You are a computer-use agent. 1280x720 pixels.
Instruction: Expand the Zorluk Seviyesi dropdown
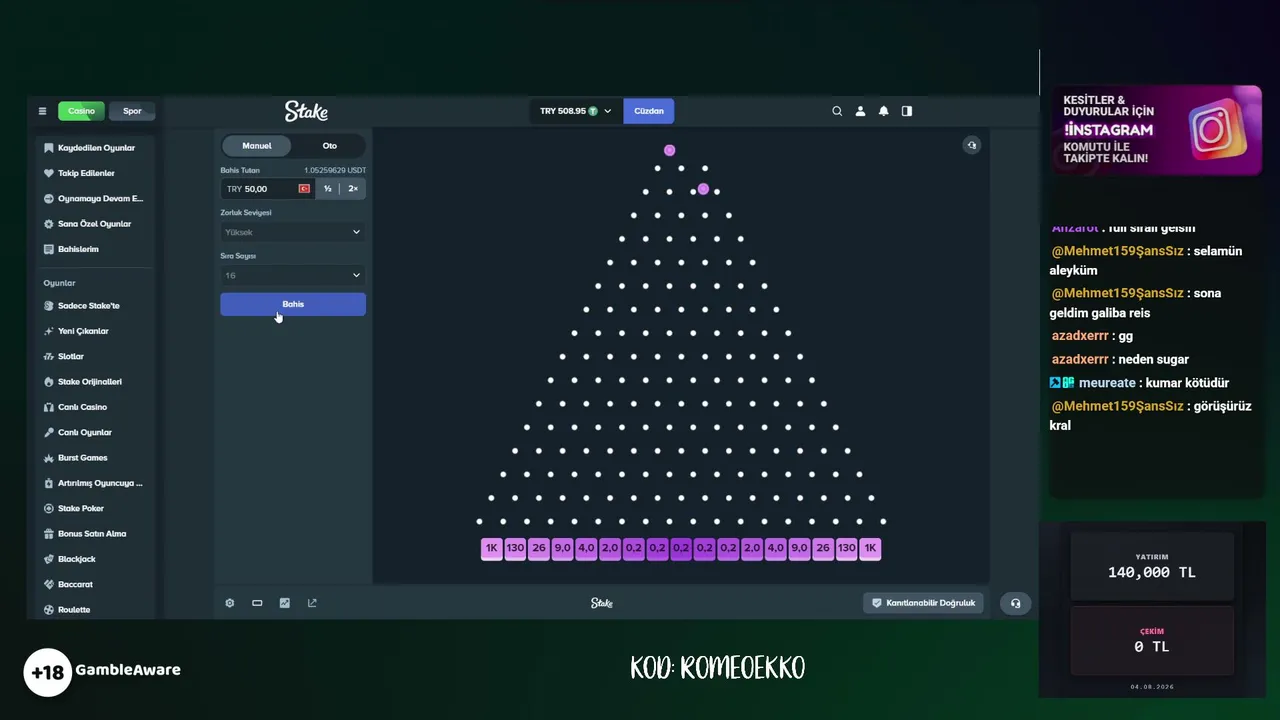pos(293,232)
